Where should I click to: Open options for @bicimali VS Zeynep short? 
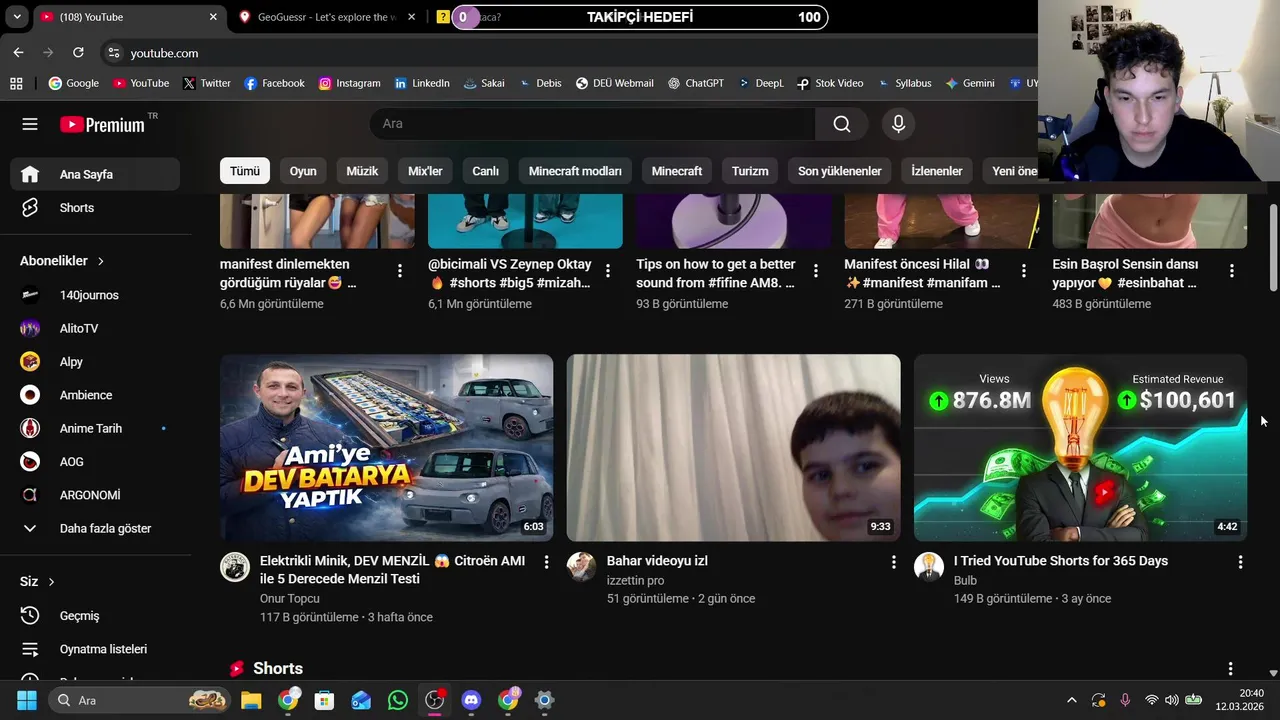click(x=608, y=271)
